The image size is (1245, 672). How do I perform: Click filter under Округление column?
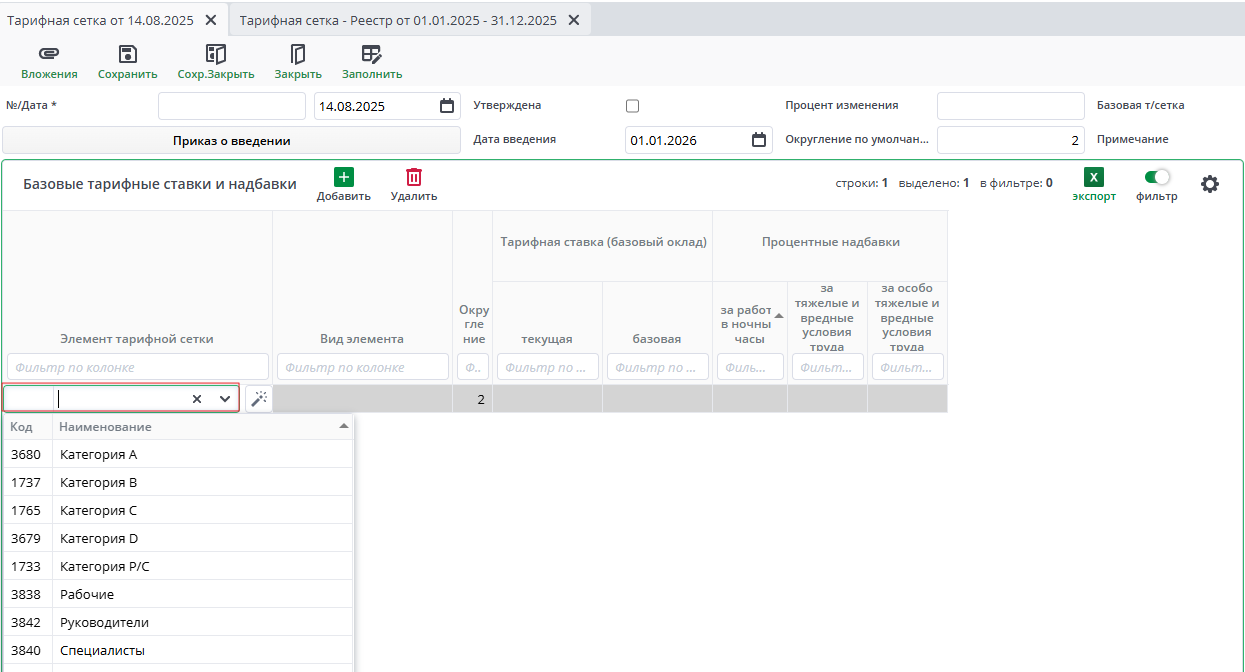click(x=473, y=367)
